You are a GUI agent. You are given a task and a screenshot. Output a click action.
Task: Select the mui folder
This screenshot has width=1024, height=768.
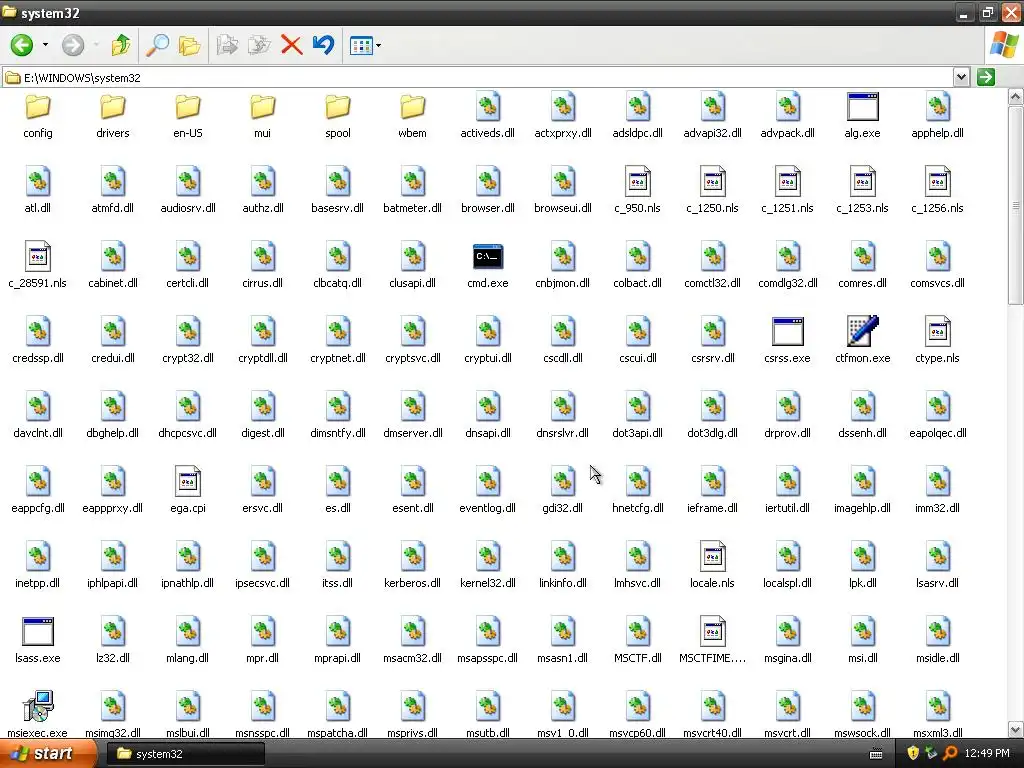tap(263, 106)
